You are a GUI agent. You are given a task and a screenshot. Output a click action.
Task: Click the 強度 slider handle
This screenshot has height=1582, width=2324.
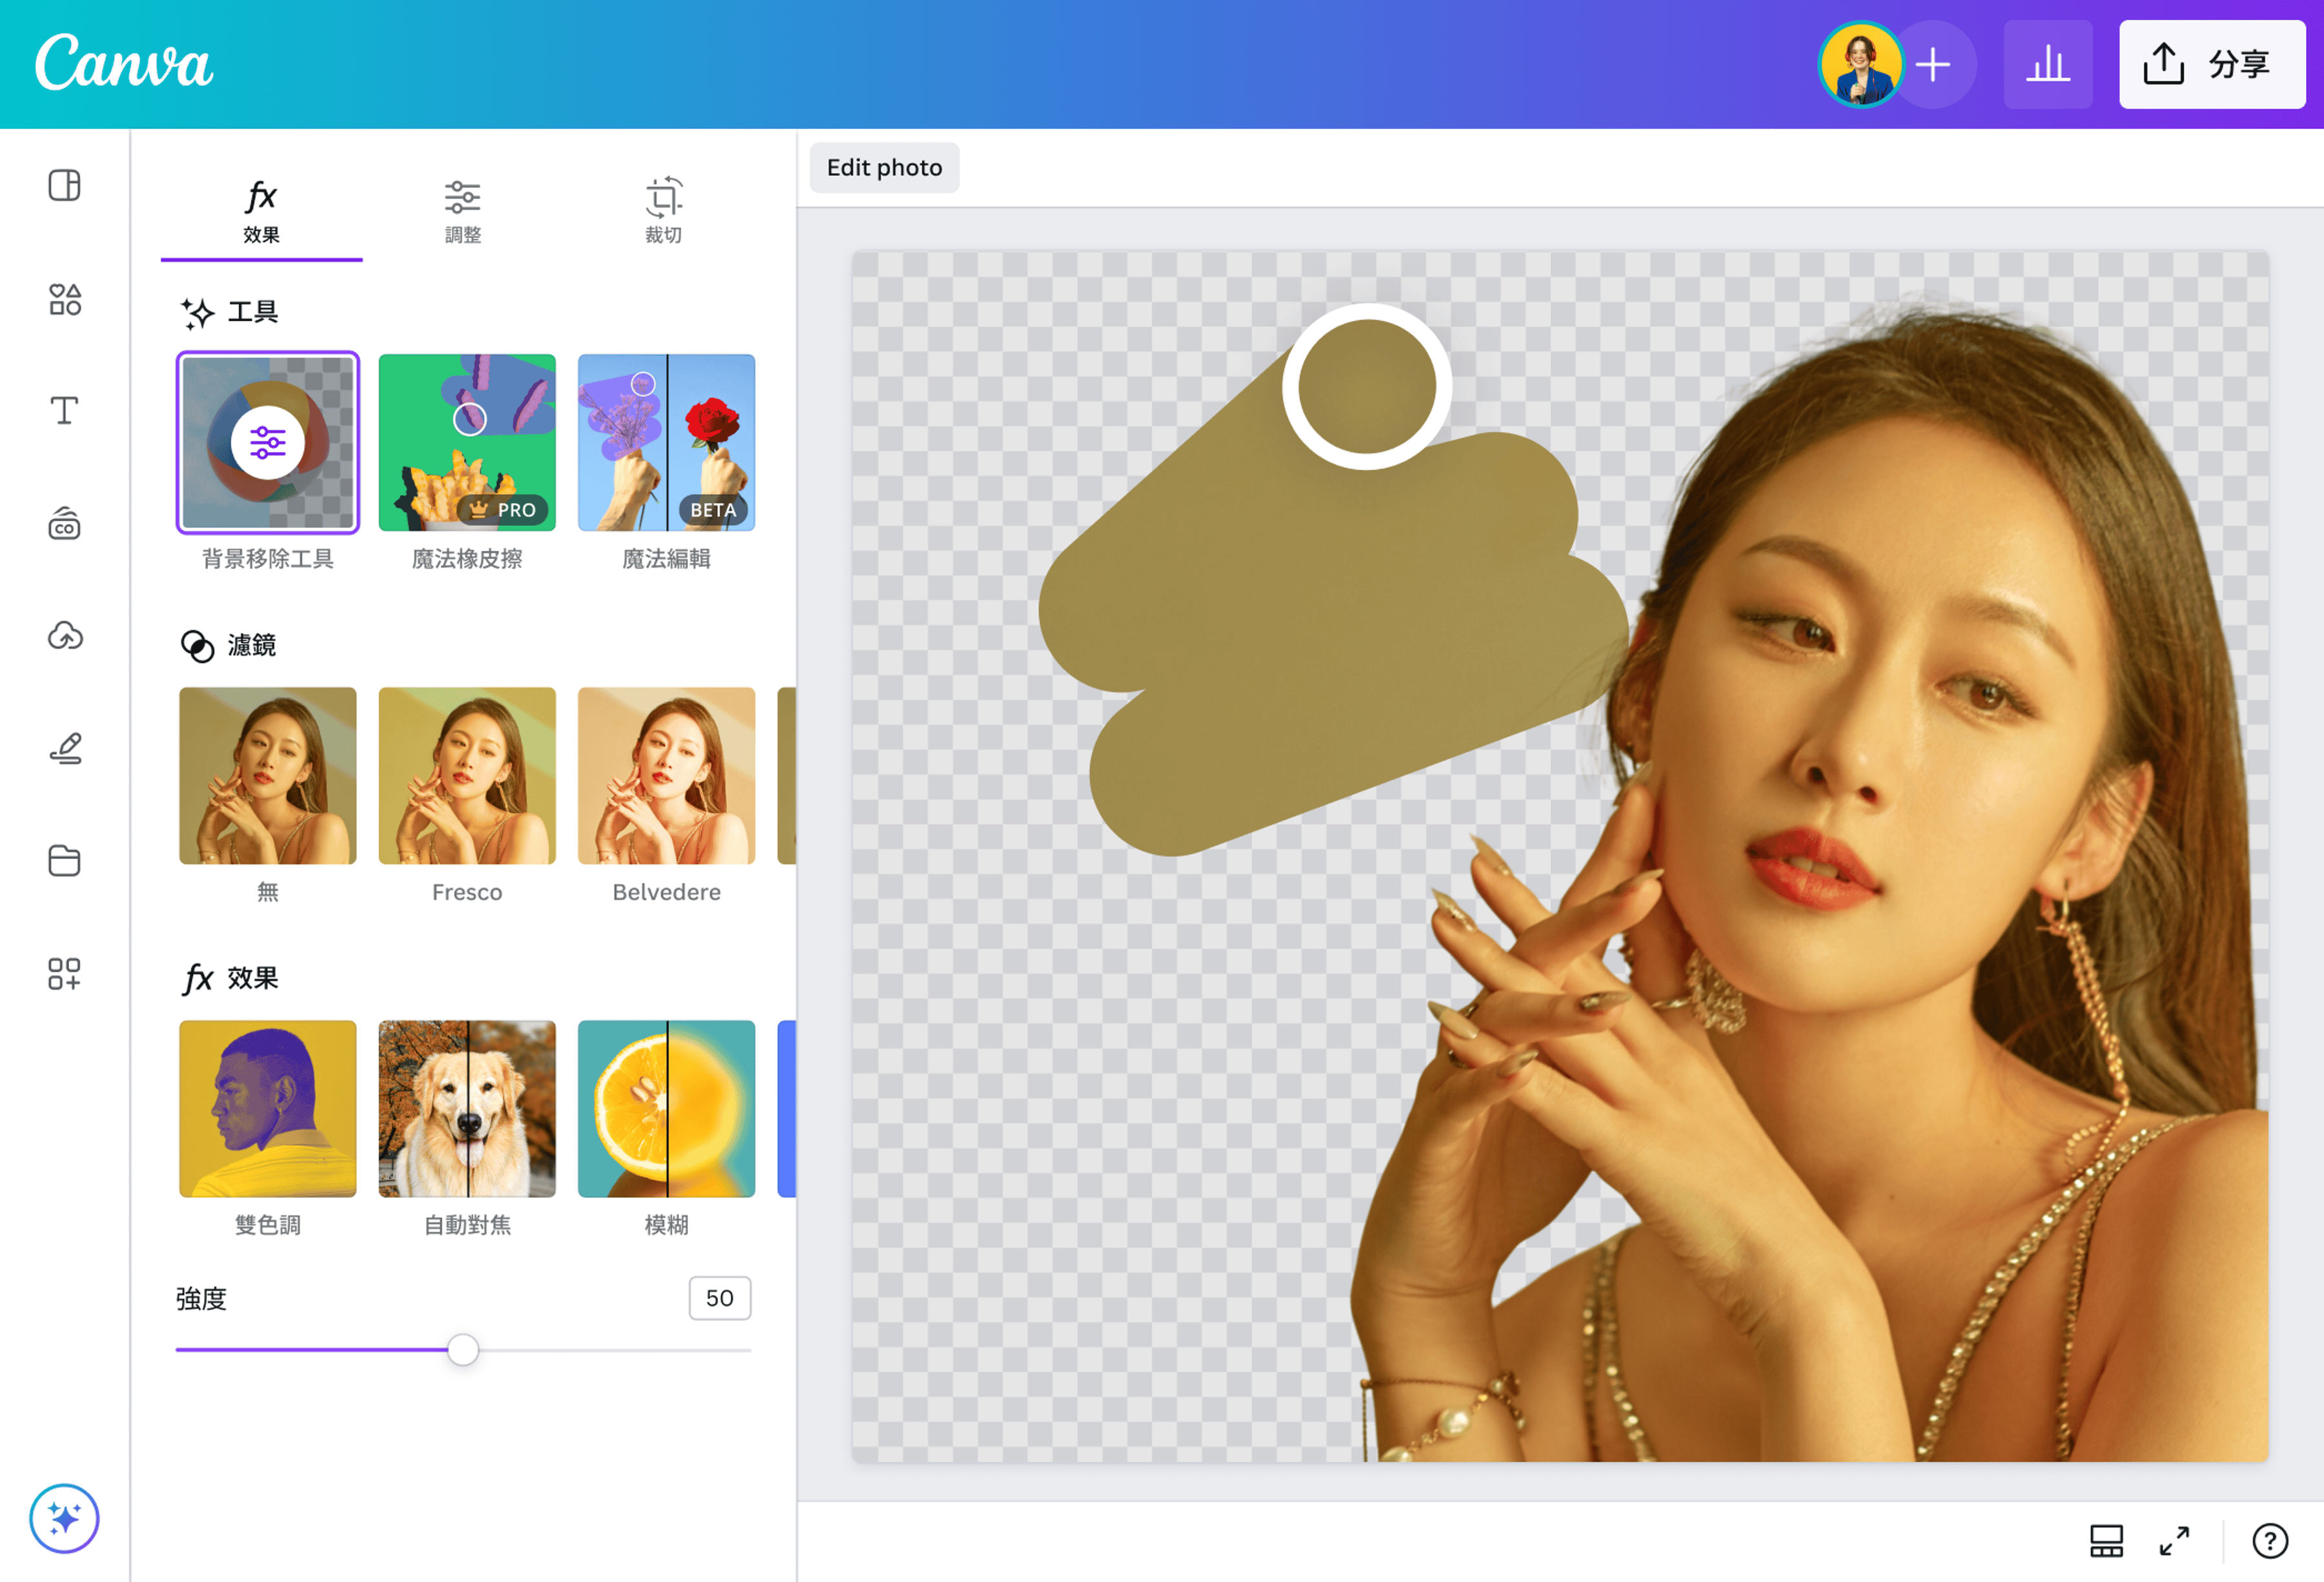click(463, 1350)
